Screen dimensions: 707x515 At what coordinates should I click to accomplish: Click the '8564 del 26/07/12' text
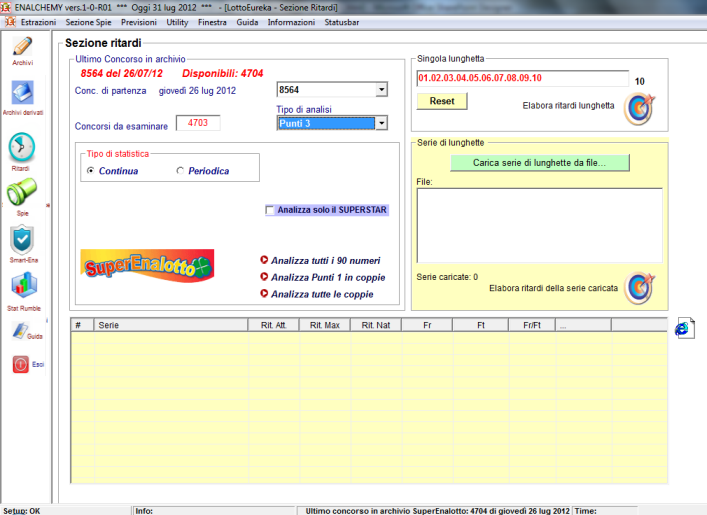[122, 74]
